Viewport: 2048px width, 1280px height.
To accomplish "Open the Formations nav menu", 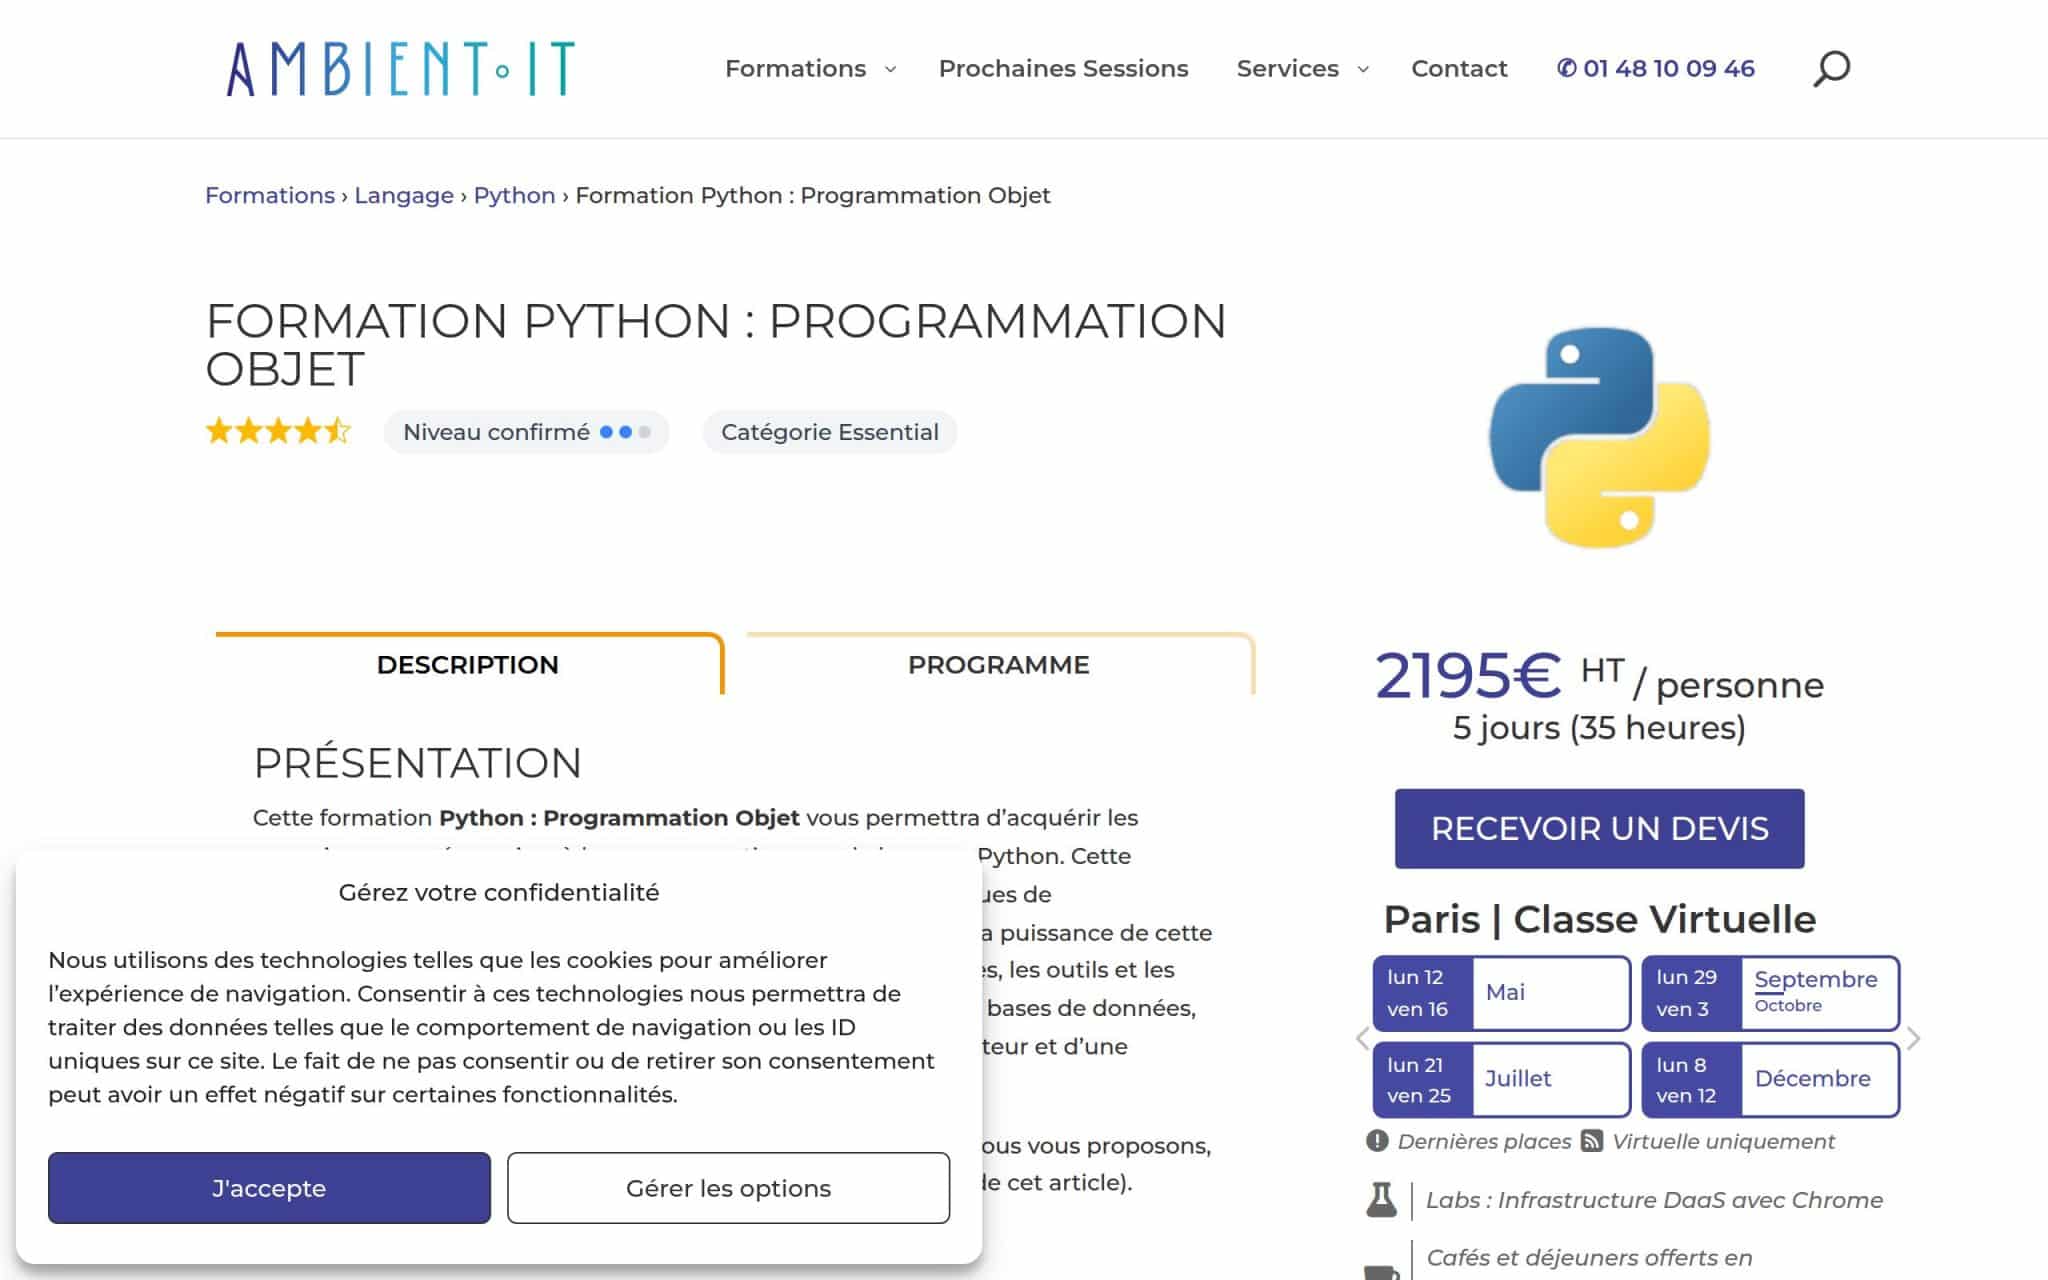I will pyautogui.click(x=795, y=69).
